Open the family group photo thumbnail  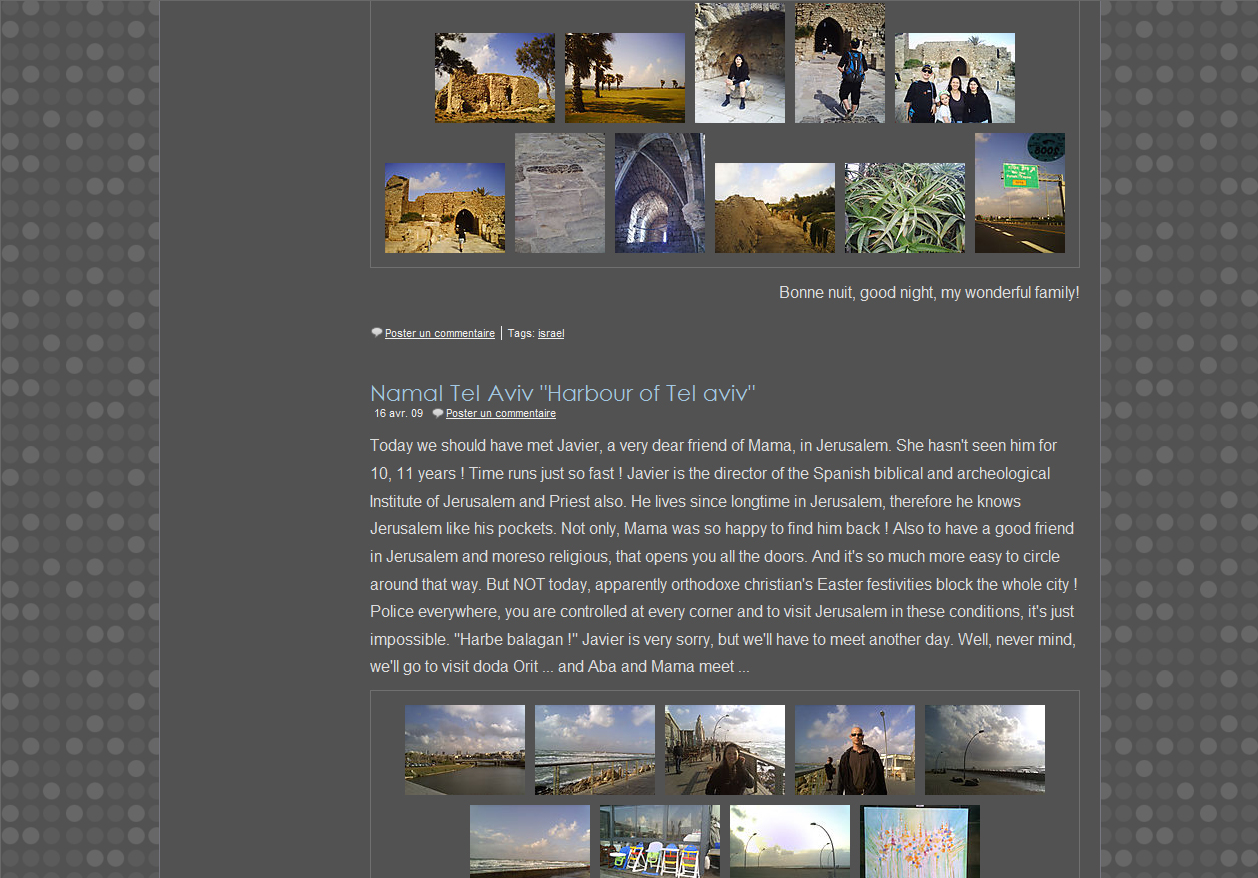tap(954, 78)
